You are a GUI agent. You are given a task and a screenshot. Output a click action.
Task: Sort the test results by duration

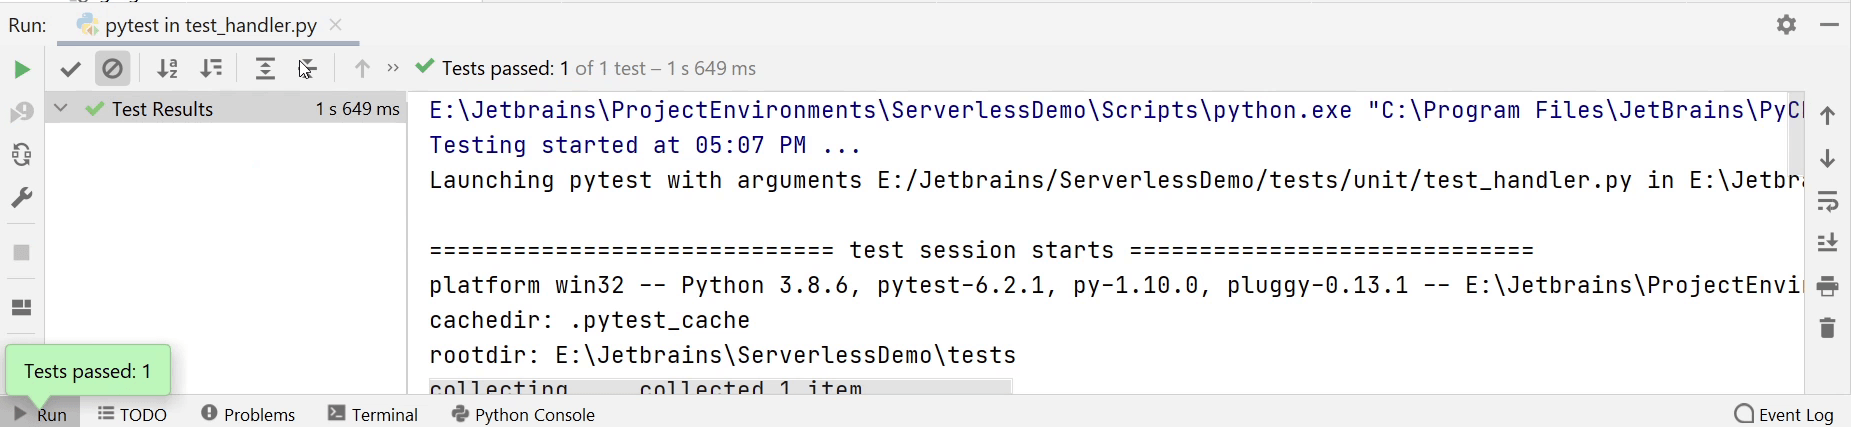click(211, 69)
